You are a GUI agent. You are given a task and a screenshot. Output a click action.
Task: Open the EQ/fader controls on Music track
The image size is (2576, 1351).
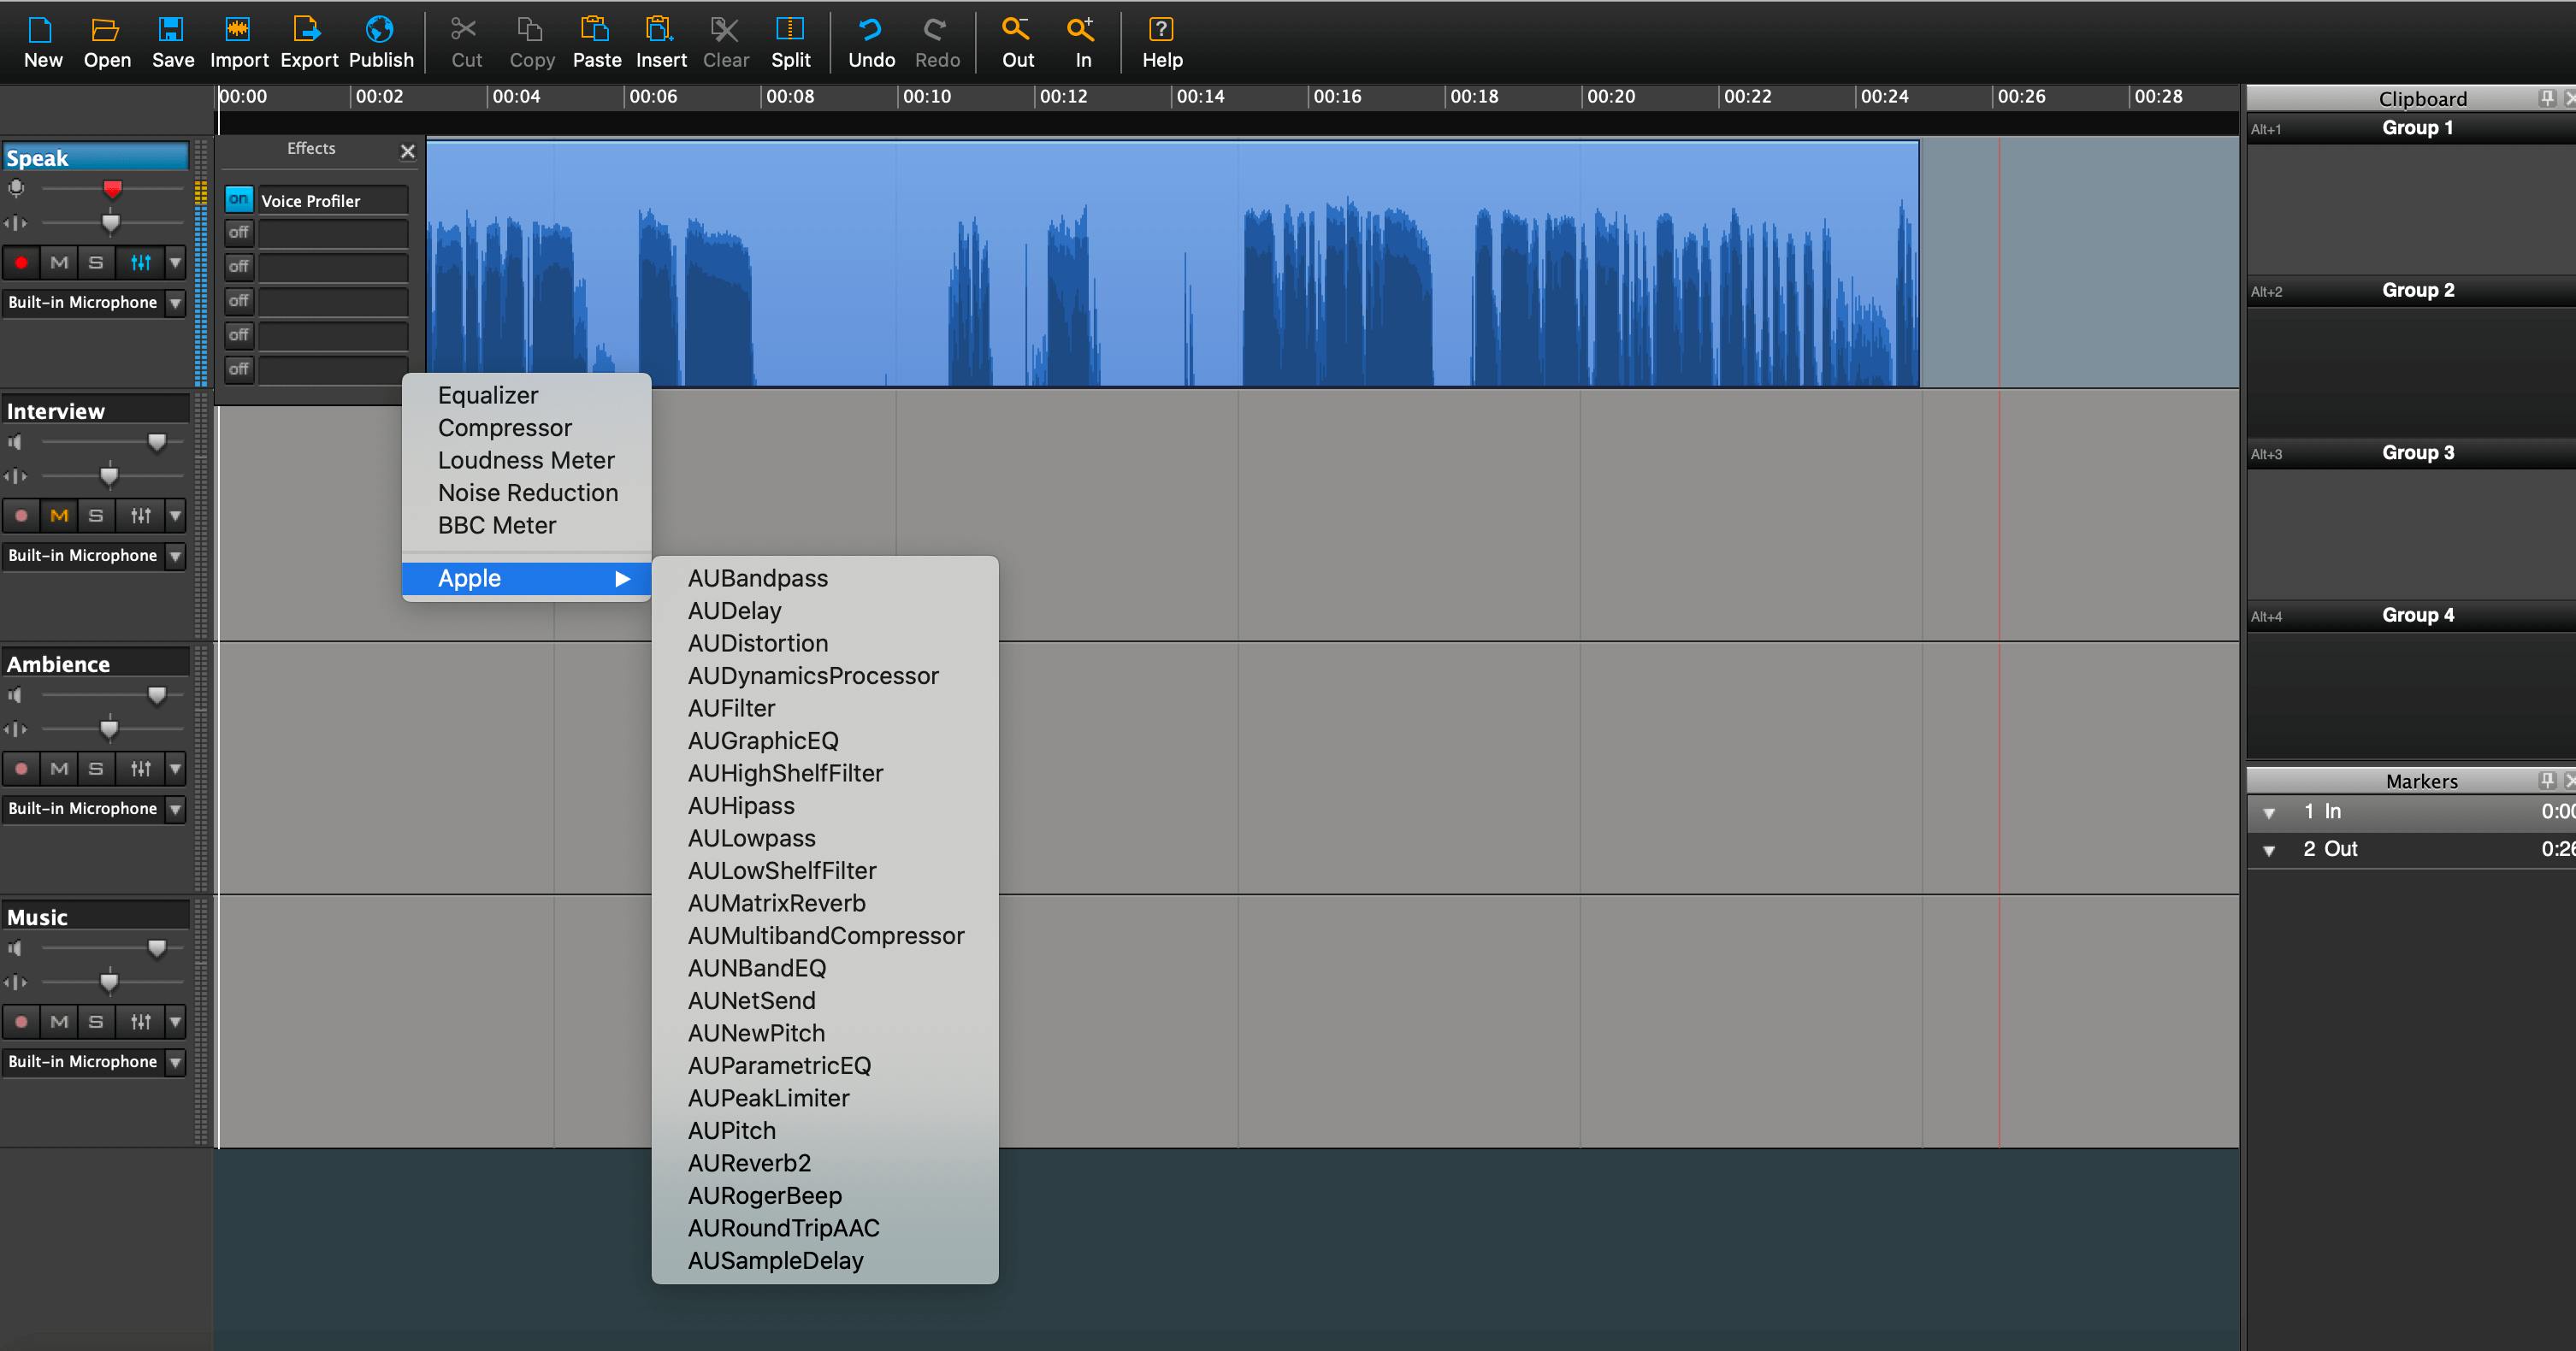(139, 1021)
